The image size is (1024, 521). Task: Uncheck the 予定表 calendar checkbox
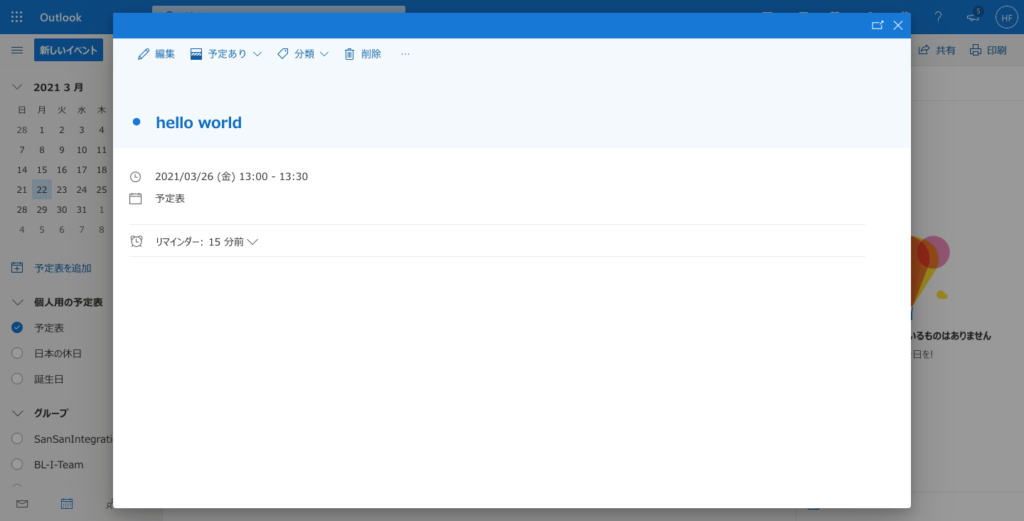pos(17,328)
